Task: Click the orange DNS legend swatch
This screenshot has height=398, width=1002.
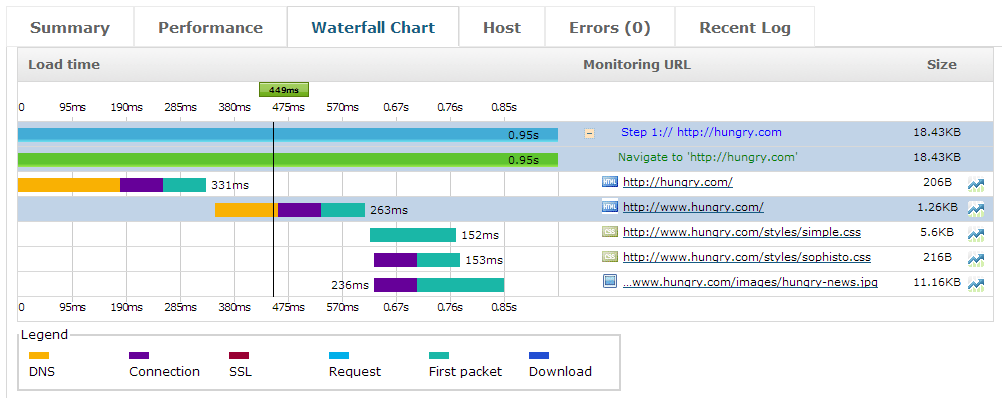Action: [39, 356]
